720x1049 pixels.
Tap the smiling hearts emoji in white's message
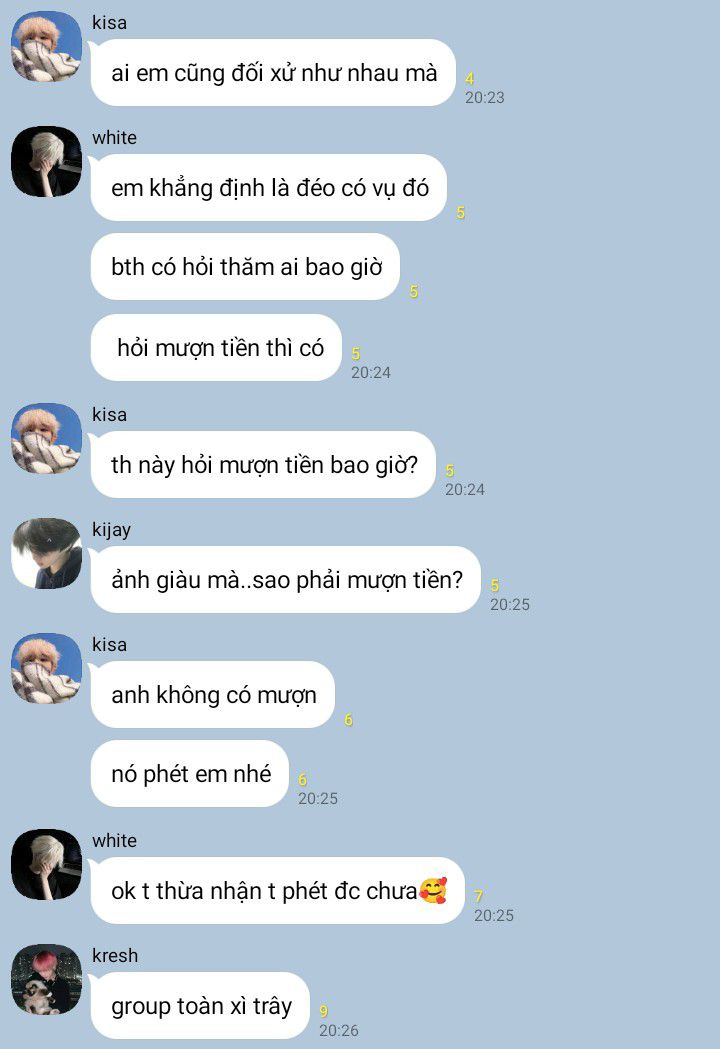433,890
